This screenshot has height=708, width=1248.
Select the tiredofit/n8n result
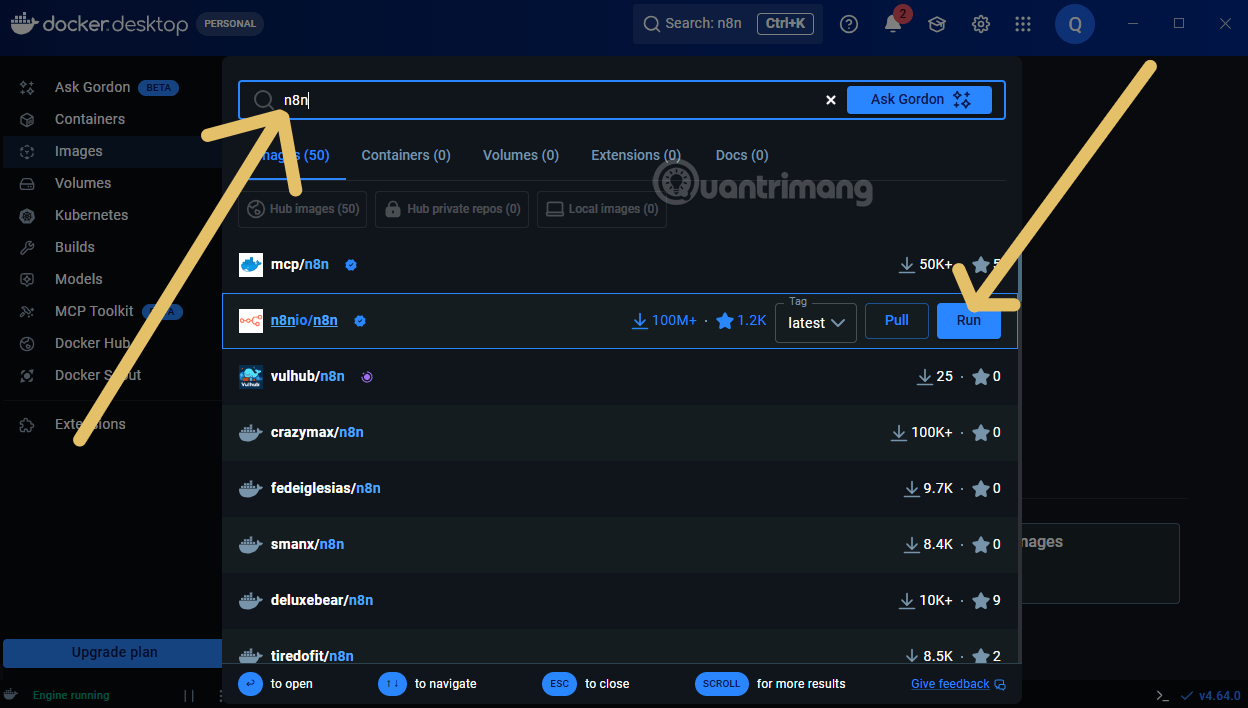click(x=620, y=648)
